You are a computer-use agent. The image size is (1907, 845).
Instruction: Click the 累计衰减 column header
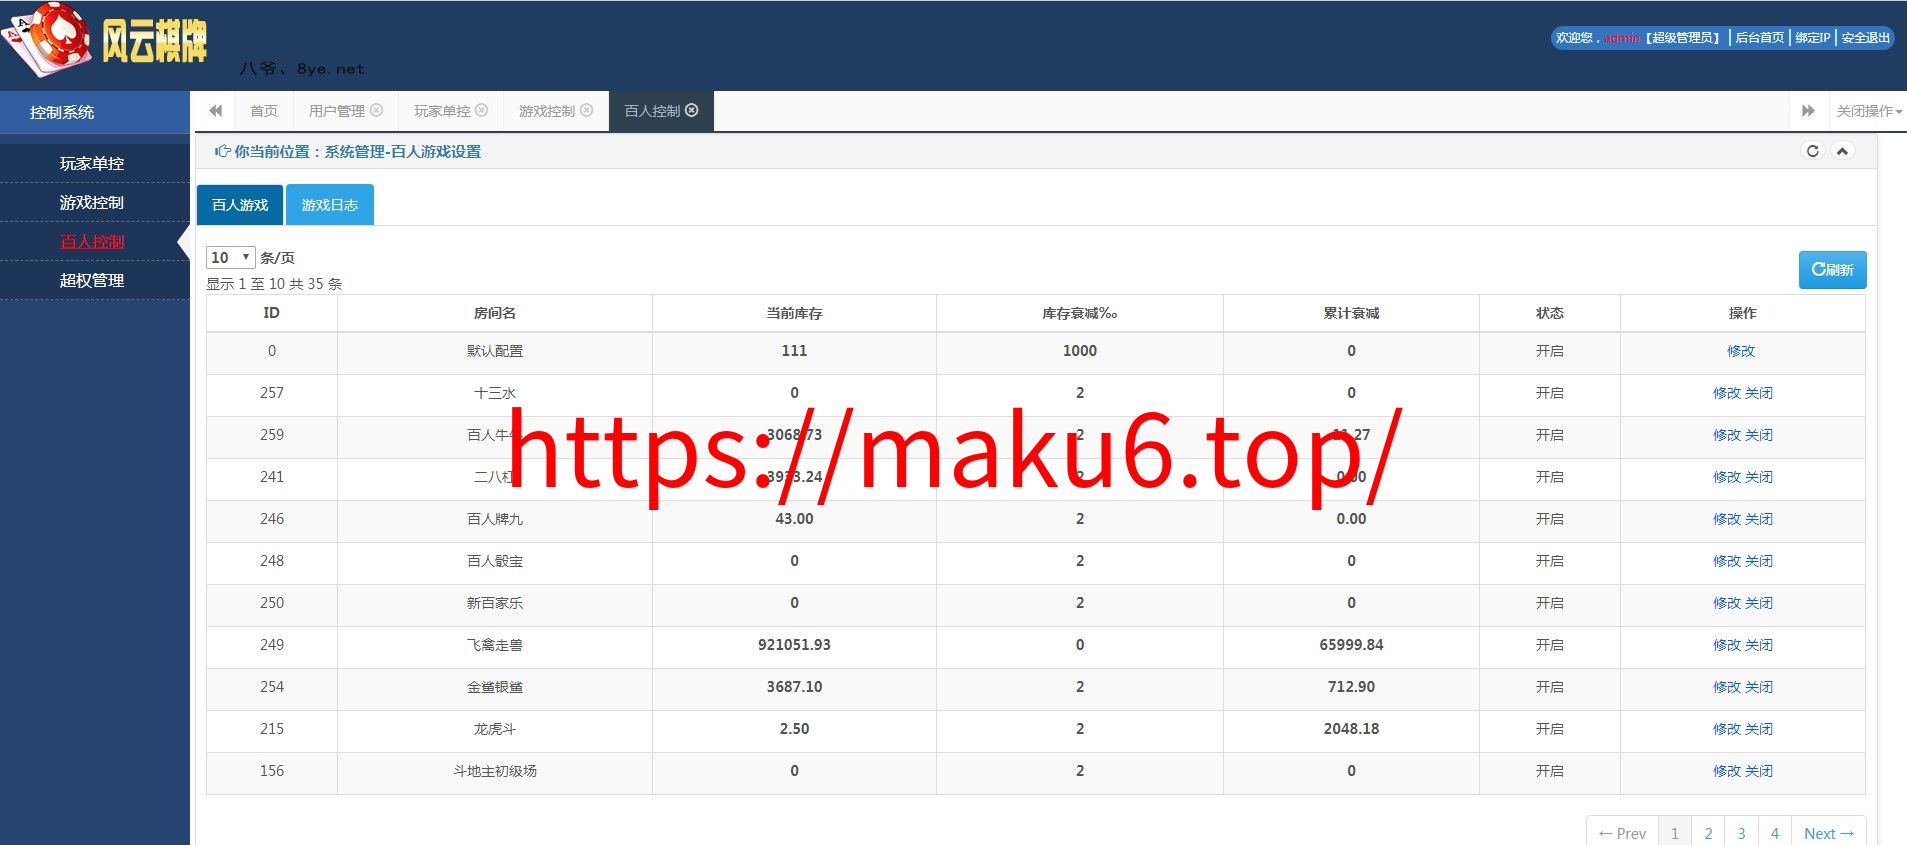coord(1351,313)
